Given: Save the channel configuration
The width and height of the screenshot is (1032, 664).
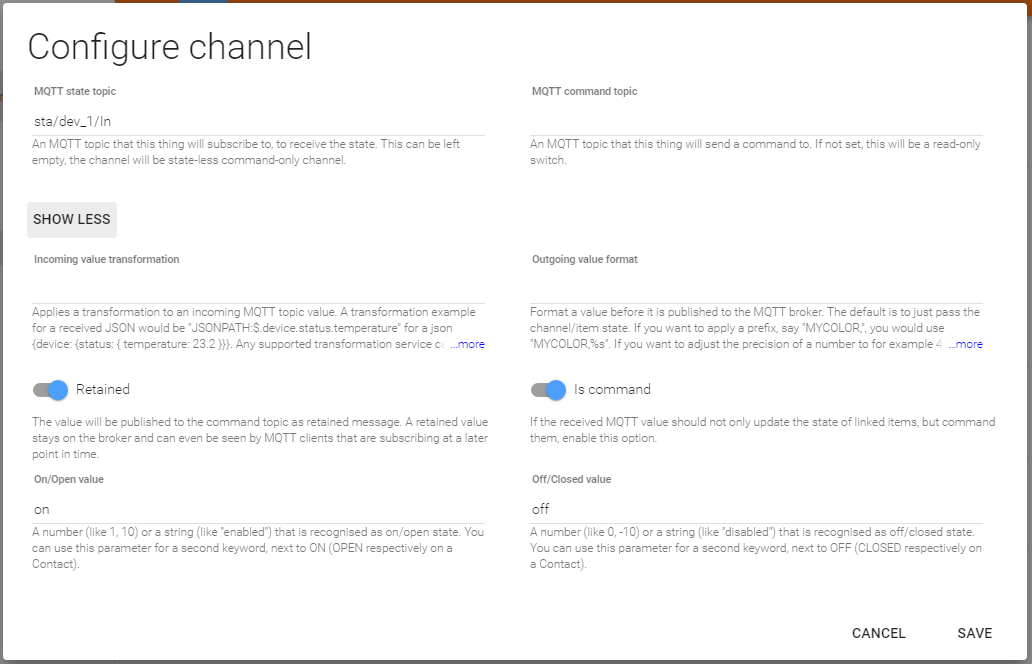Looking at the screenshot, I should click(974, 633).
